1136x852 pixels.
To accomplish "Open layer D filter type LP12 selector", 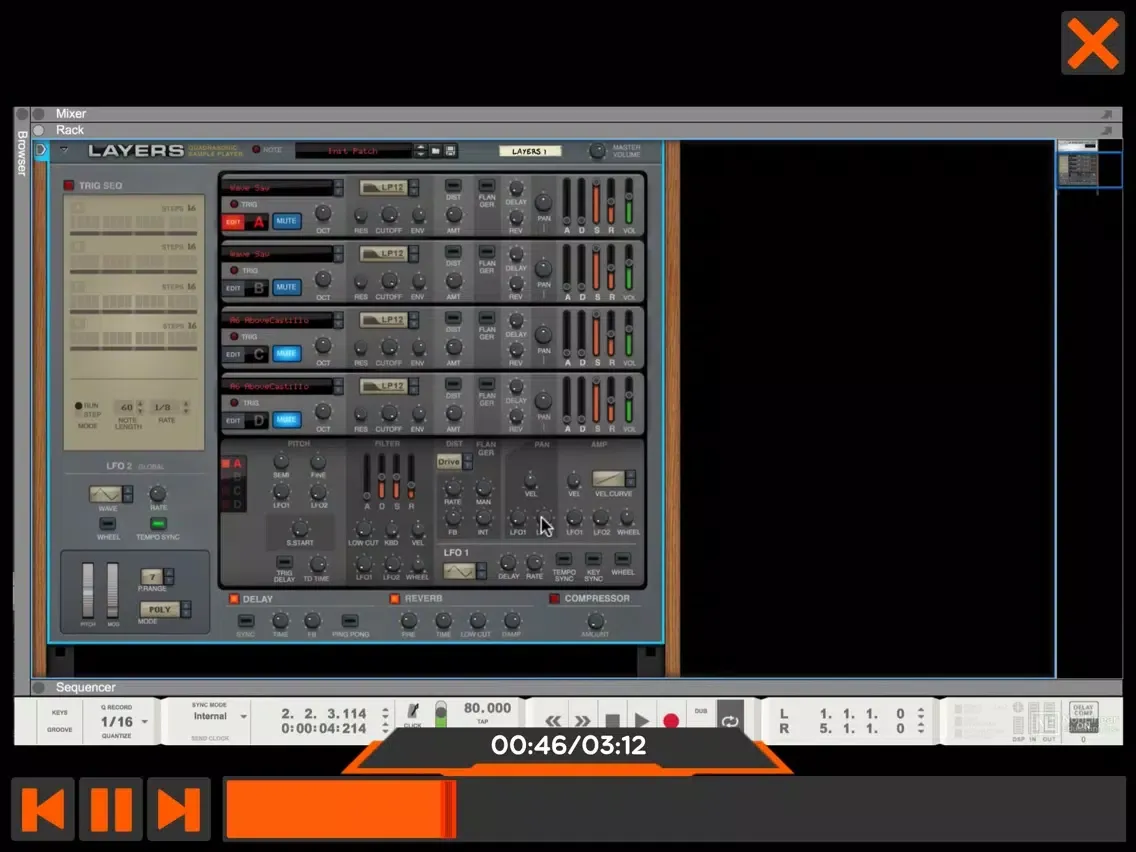I will tap(389, 386).
